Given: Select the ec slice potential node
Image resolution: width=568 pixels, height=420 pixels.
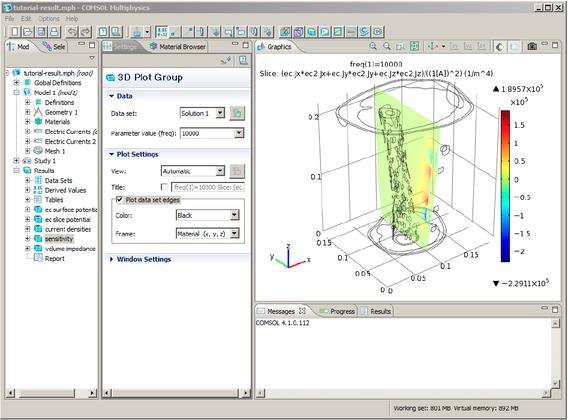Looking at the screenshot, I should 68,219.
